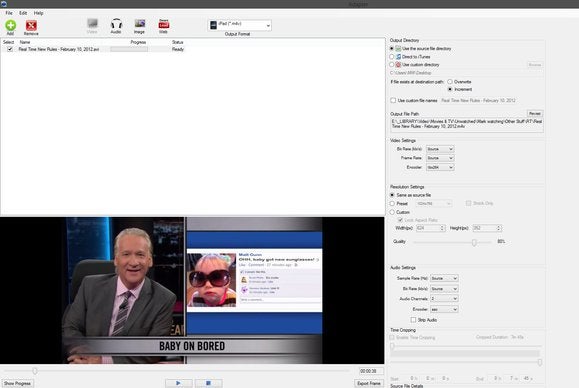Click the Adapter app icon in the title bar
Viewport: 579px width, 388px height.
[x=4, y=4]
